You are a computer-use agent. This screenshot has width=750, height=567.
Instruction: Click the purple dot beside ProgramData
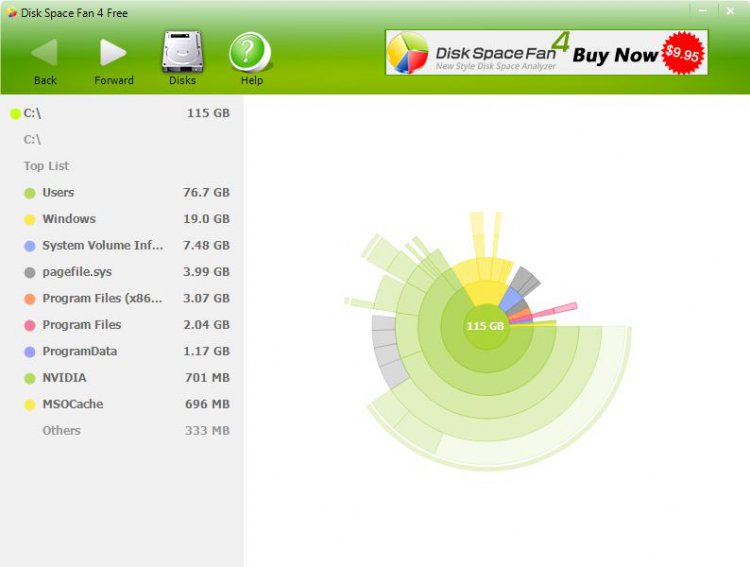tap(30, 352)
